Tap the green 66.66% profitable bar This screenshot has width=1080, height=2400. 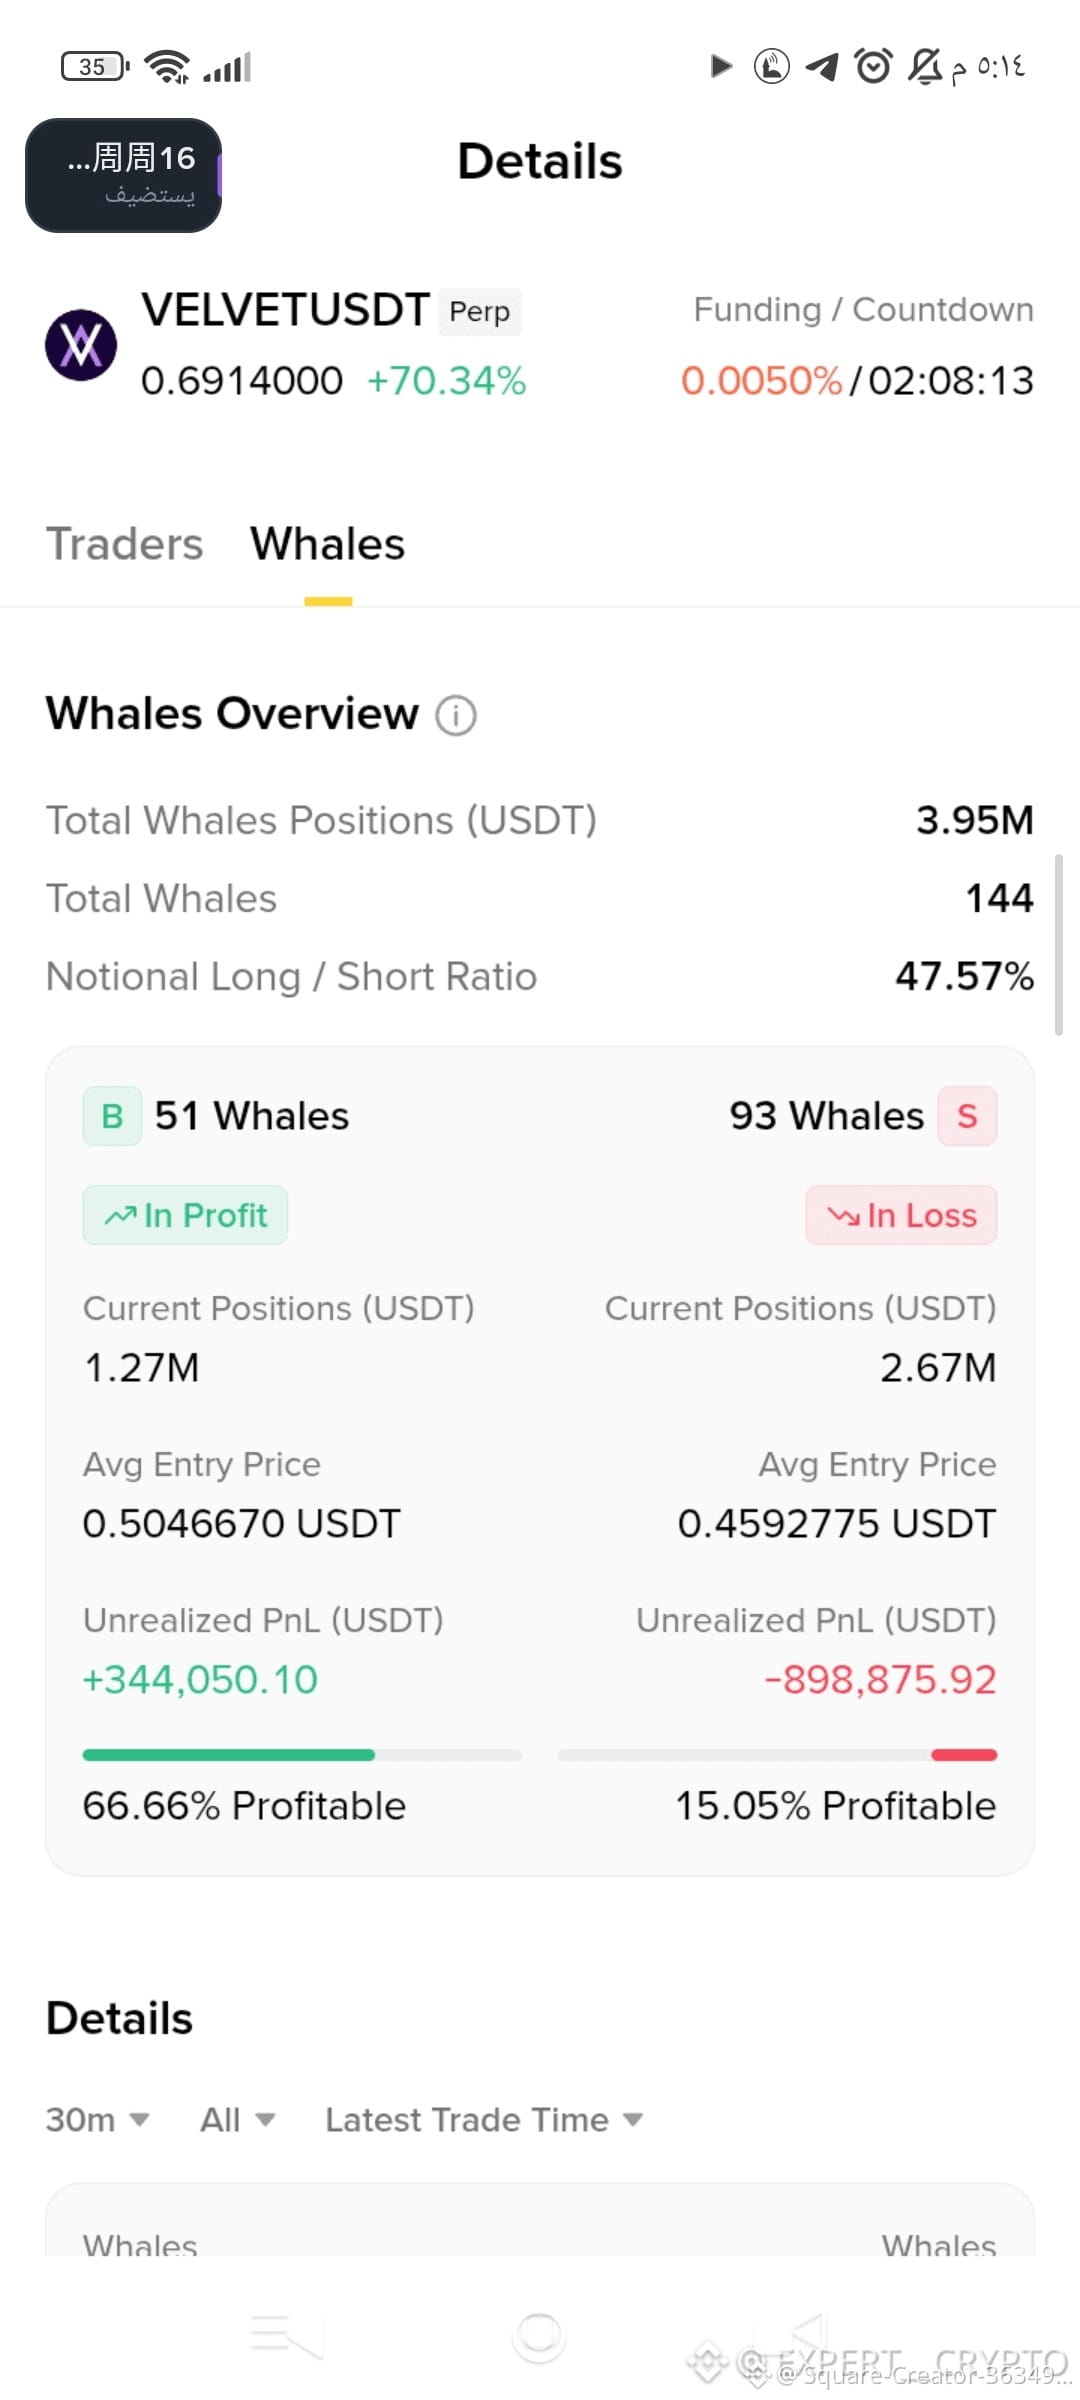(x=229, y=1755)
